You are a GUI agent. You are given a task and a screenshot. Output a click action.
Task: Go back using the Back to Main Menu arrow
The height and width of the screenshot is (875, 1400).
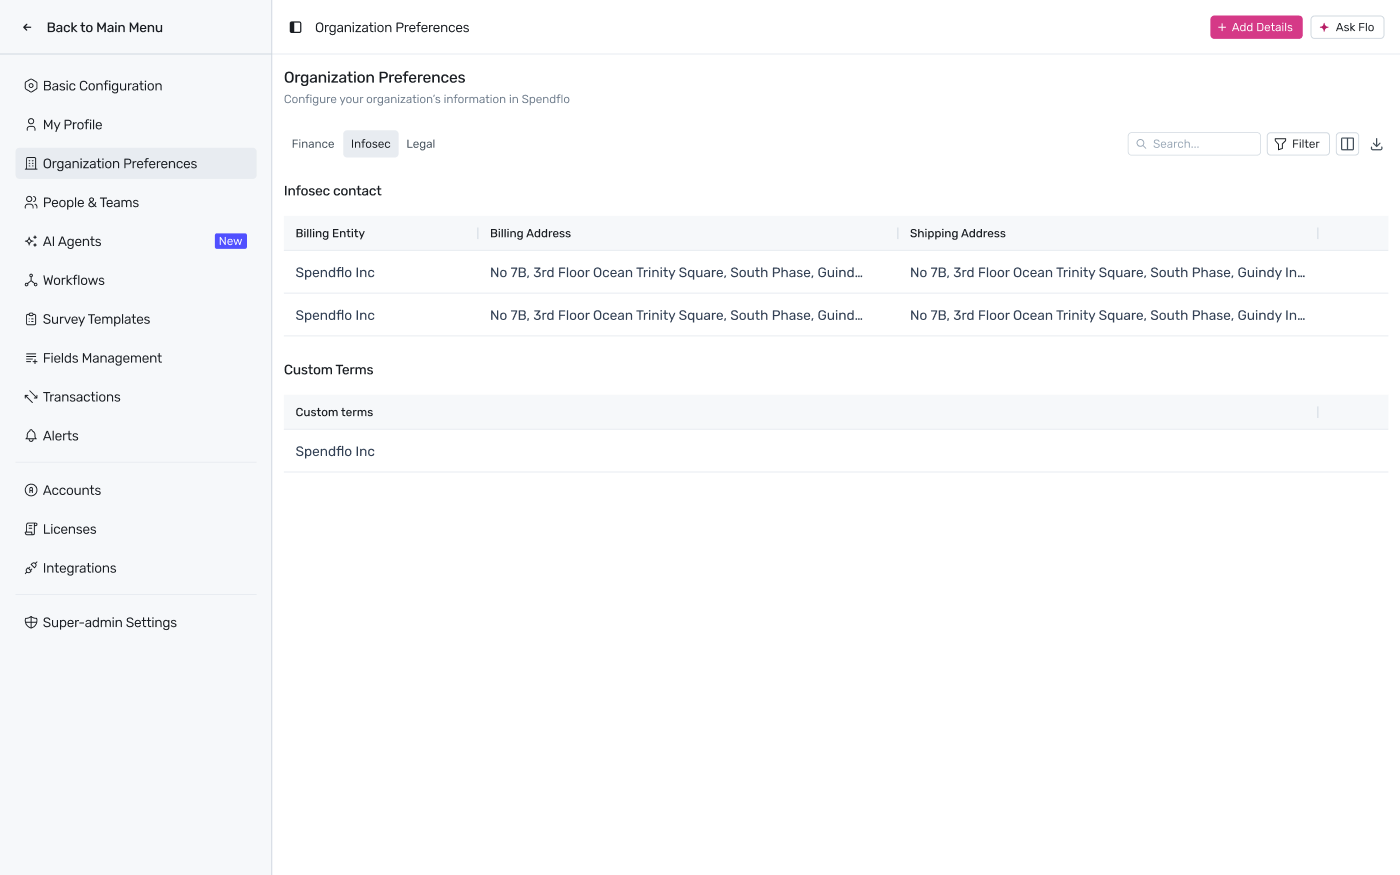pyautogui.click(x=28, y=28)
